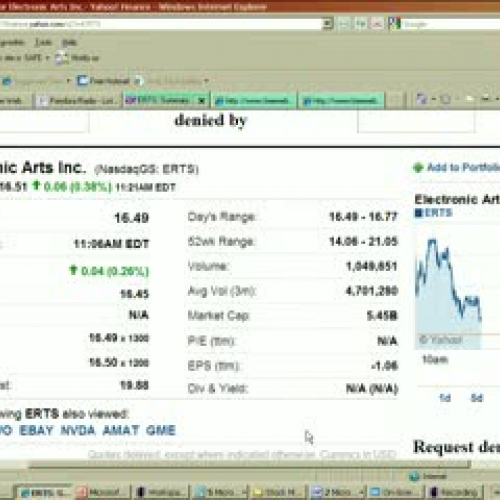Switch to the second http tab
500x500 pixels.
coord(342,100)
